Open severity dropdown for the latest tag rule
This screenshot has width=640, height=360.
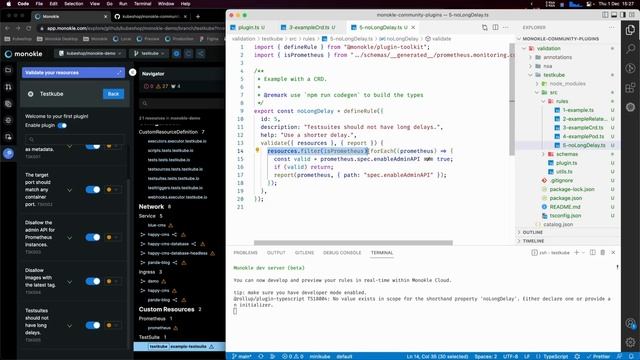[113, 281]
